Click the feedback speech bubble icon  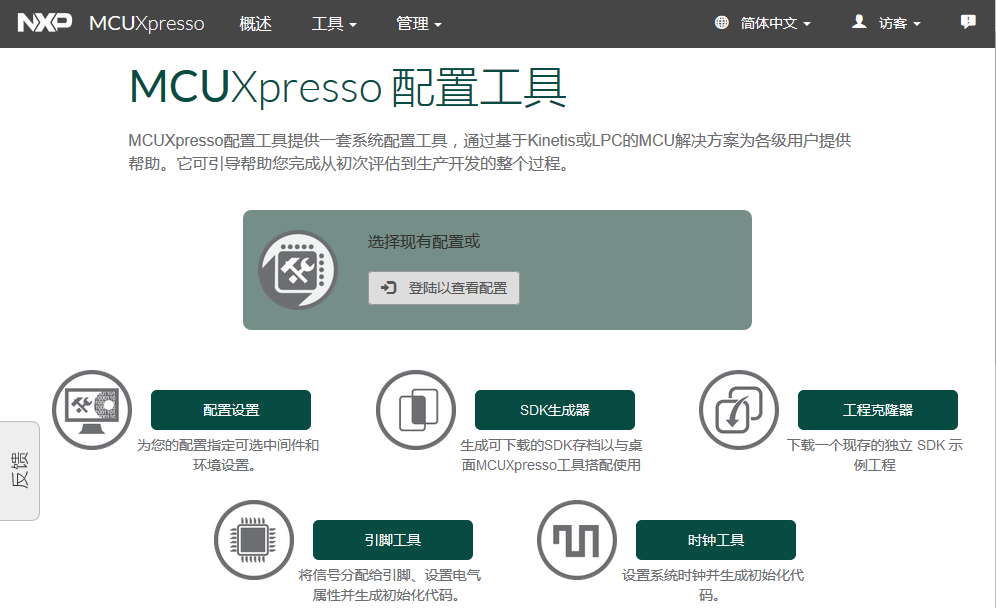[968, 22]
